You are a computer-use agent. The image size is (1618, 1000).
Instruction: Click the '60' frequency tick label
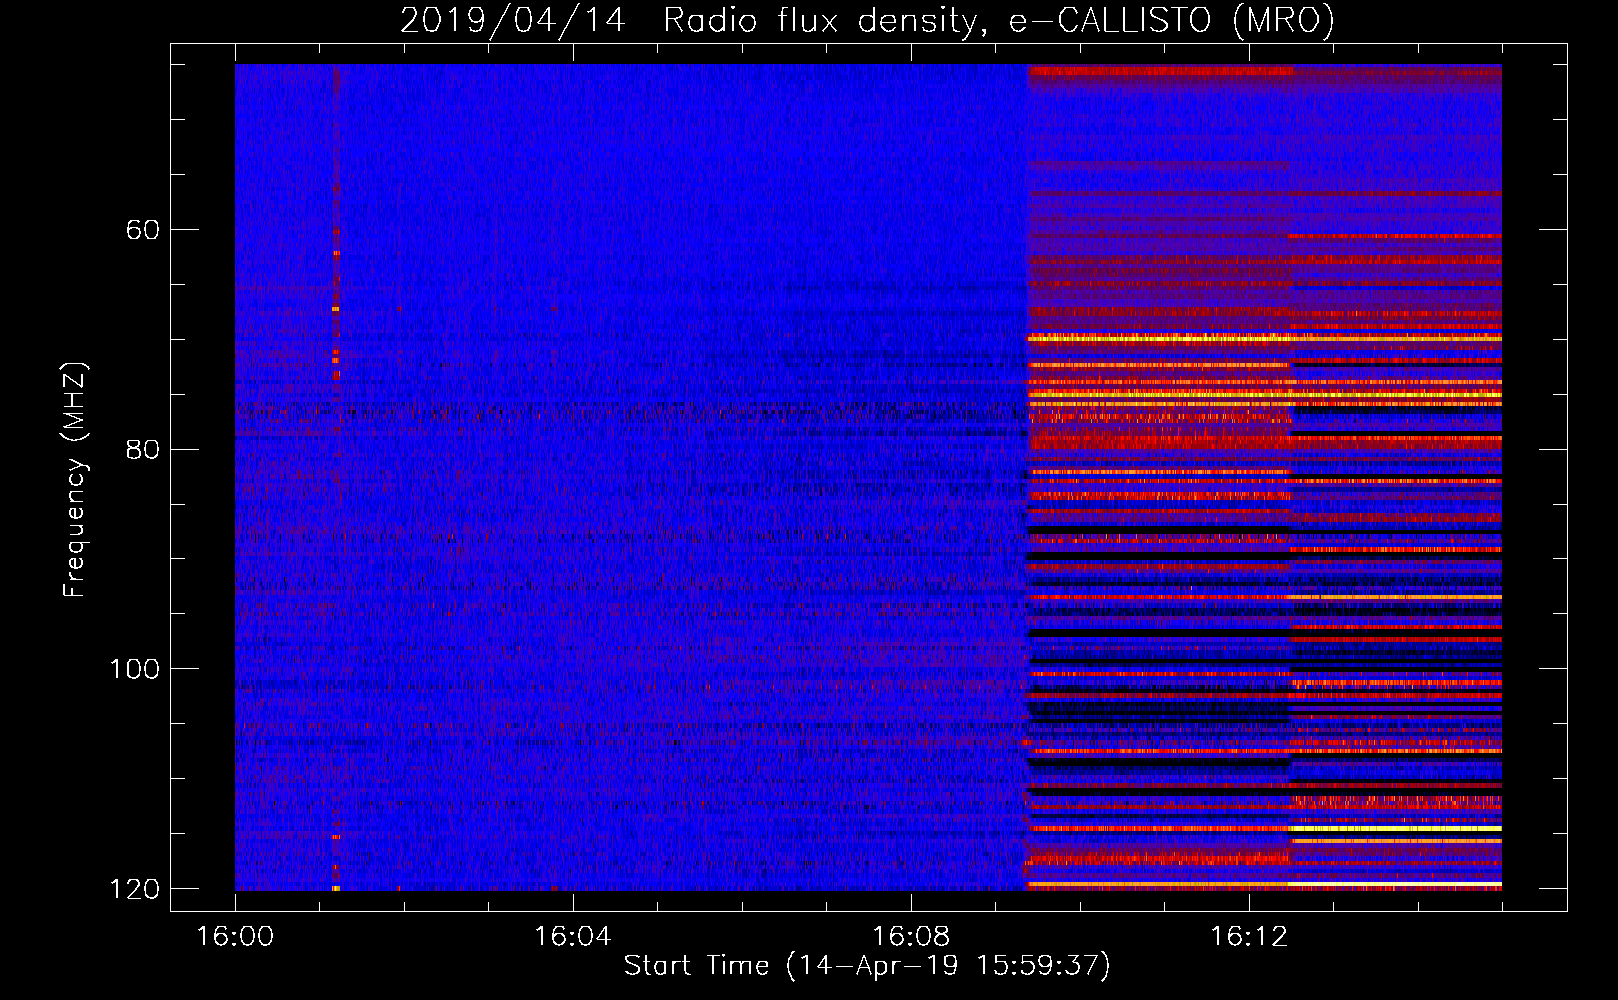(143, 230)
